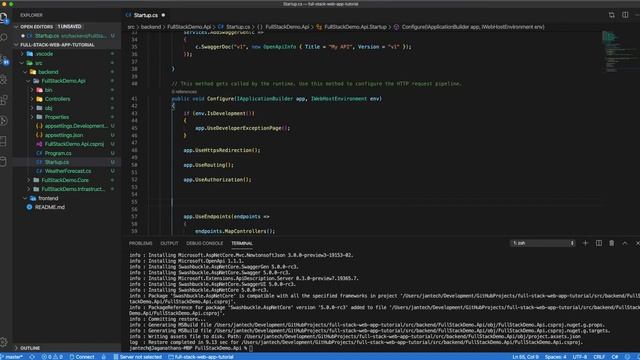Click the feedback smiley icon in status bar
Screen dimensions: 640x360
coord(627,357)
